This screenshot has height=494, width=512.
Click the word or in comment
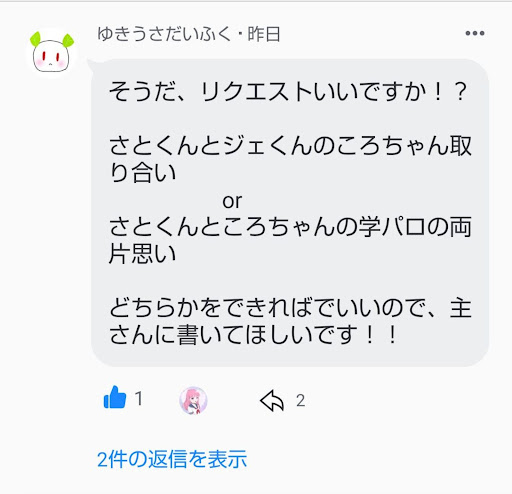pyautogui.click(x=232, y=201)
